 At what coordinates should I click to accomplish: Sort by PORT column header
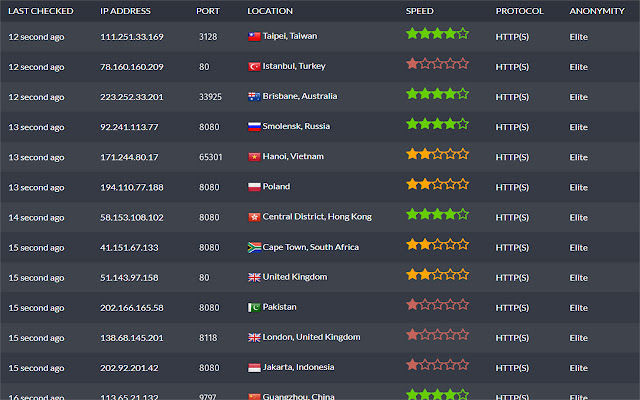click(208, 11)
